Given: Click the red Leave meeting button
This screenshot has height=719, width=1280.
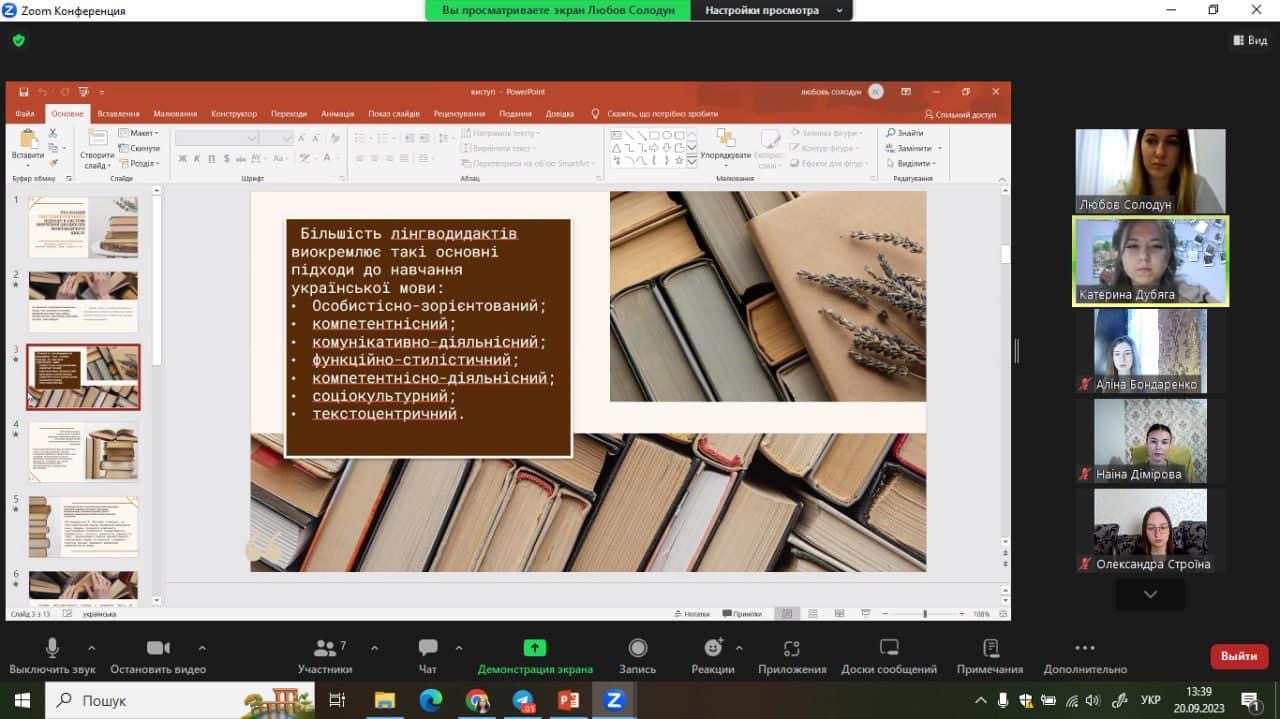Looking at the screenshot, I should [1239, 656].
